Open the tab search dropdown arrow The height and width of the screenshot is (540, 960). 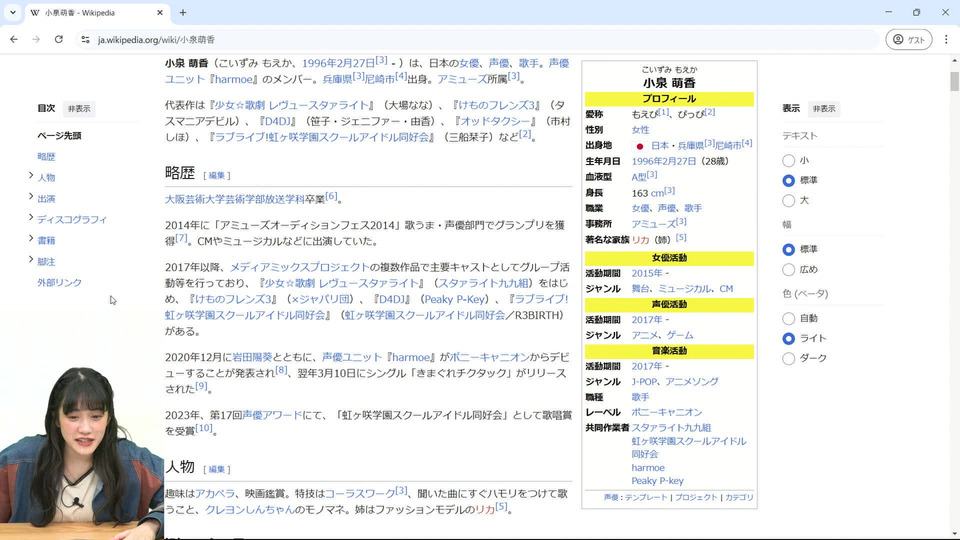pyautogui.click(x=12, y=12)
